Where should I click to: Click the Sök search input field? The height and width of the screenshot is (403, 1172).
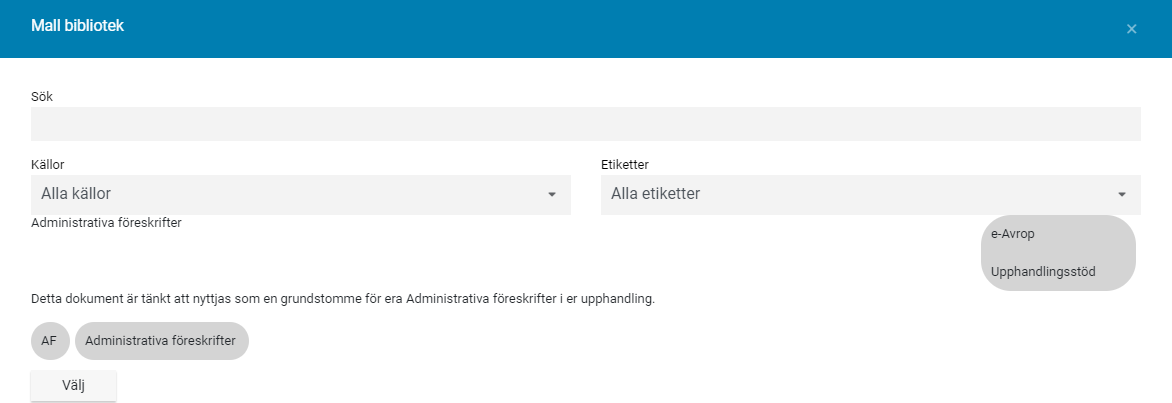(x=585, y=124)
